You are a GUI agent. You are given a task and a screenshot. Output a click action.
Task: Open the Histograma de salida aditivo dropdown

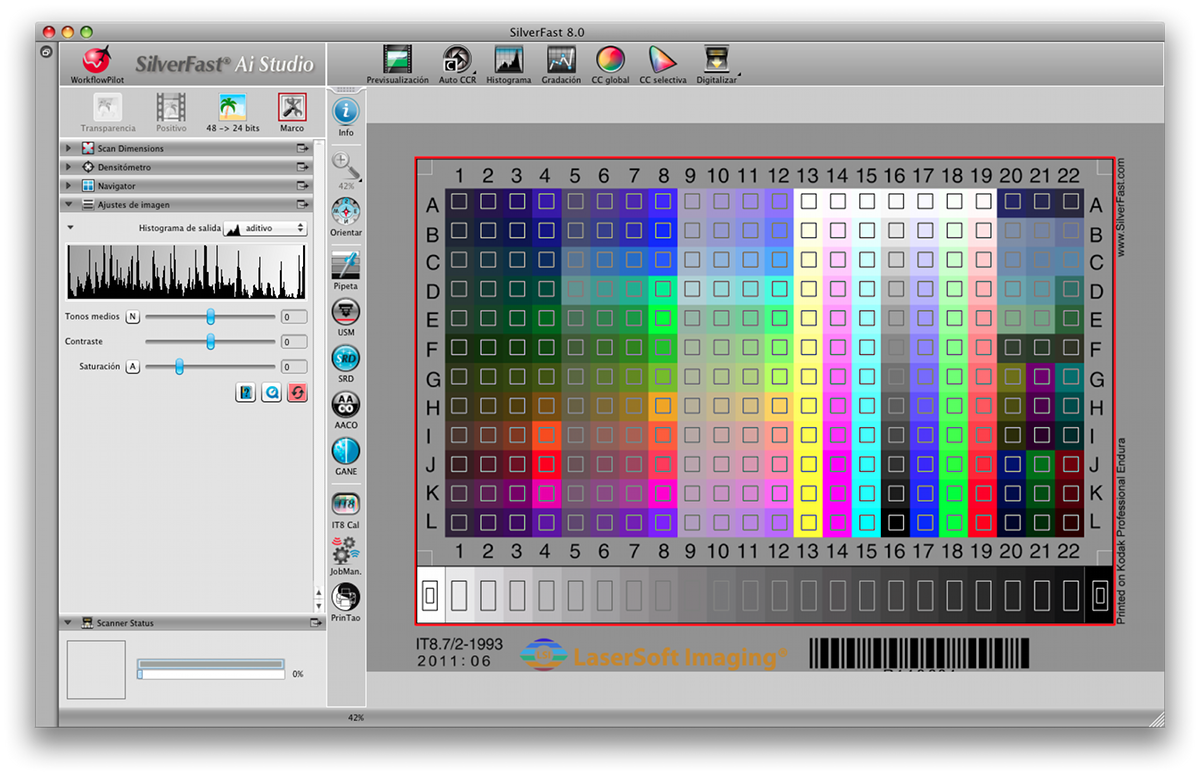(265, 228)
